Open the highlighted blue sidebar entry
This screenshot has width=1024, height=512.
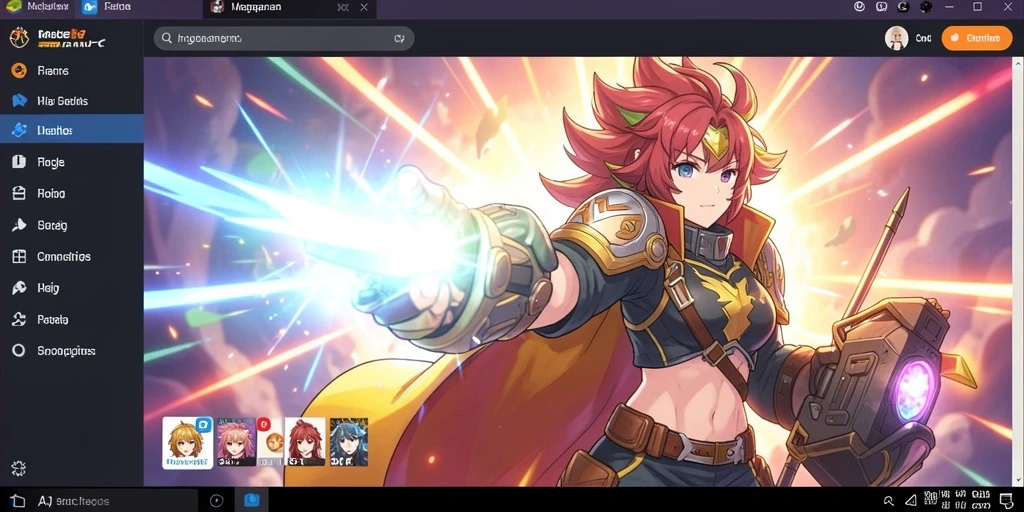(x=72, y=130)
